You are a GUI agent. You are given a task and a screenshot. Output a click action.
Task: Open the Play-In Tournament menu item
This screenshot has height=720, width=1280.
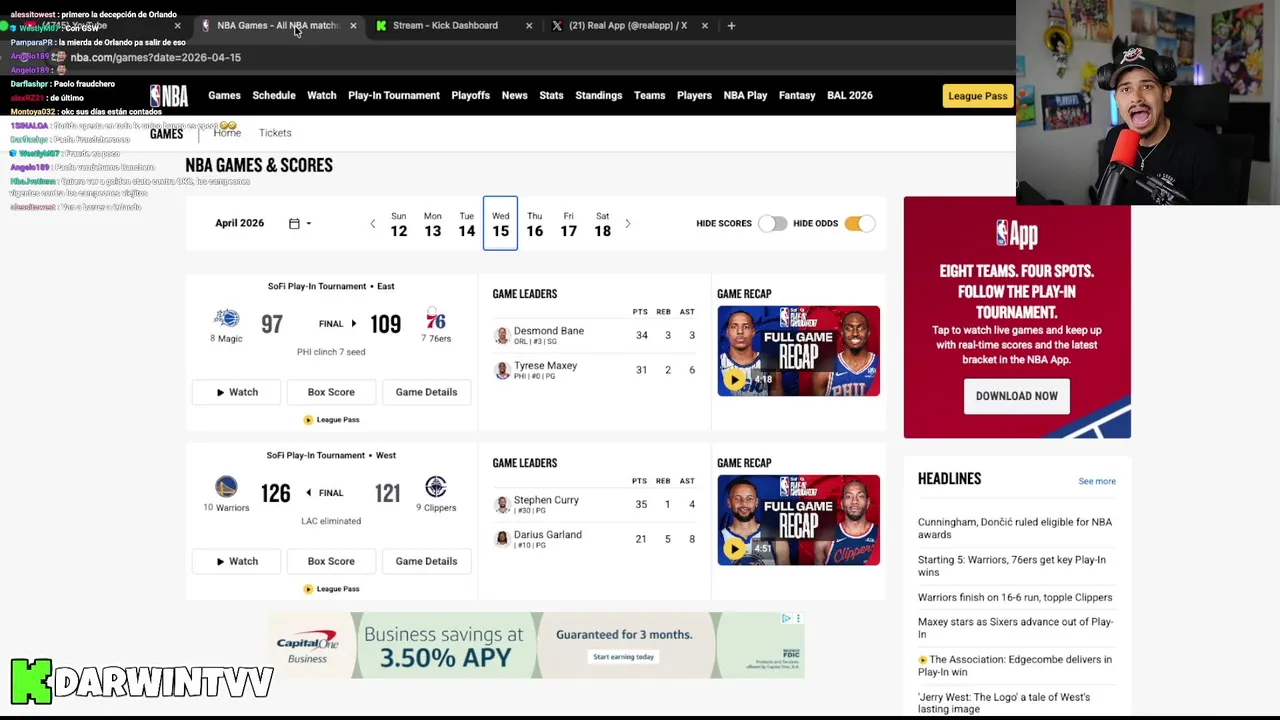point(394,96)
